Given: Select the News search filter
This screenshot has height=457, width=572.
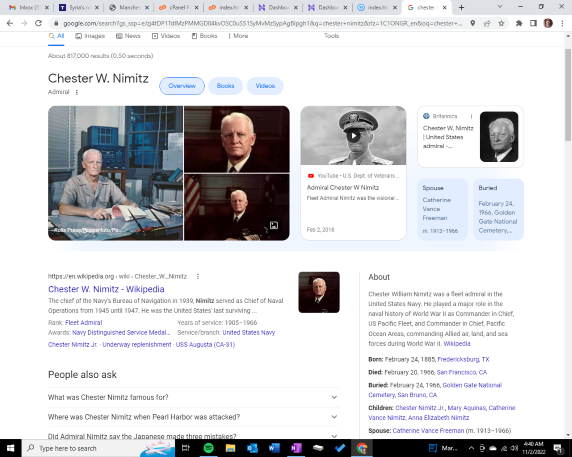Looking at the screenshot, I should pyautogui.click(x=128, y=36).
